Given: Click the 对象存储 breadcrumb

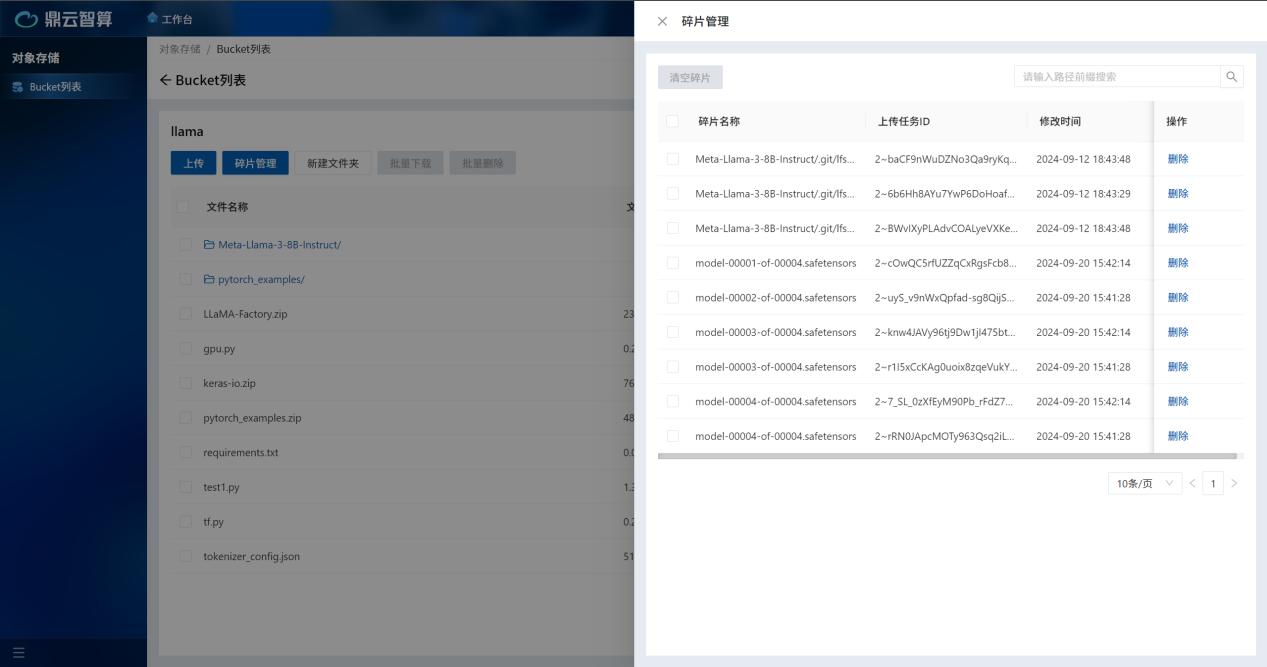Looking at the screenshot, I should pyautogui.click(x=179, y=49).
